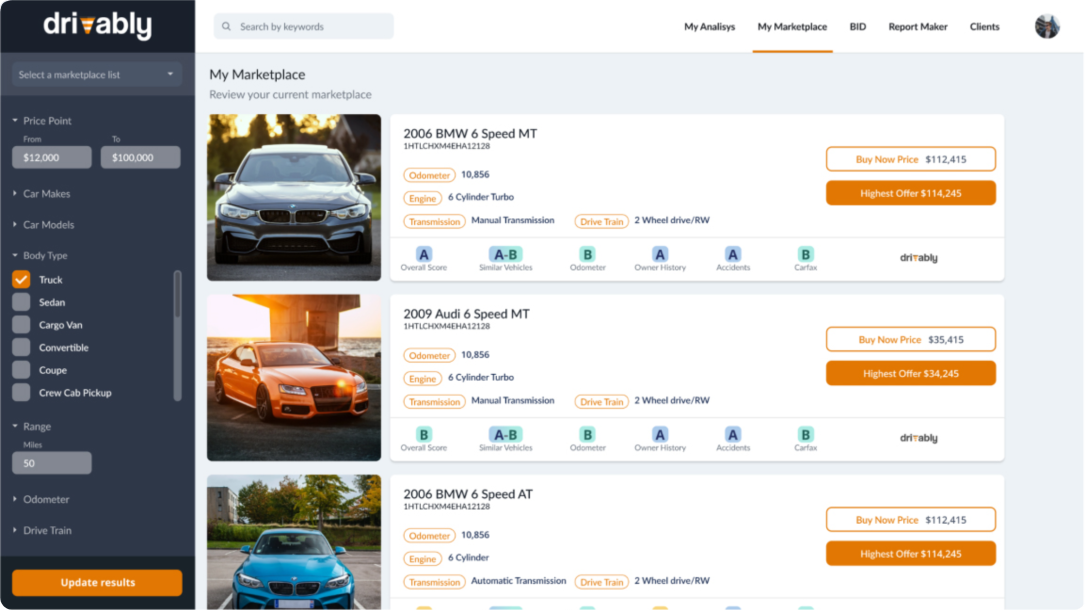1086x610 pixels.
Task: Click the Update results button
Action: [x=96, y=582]
